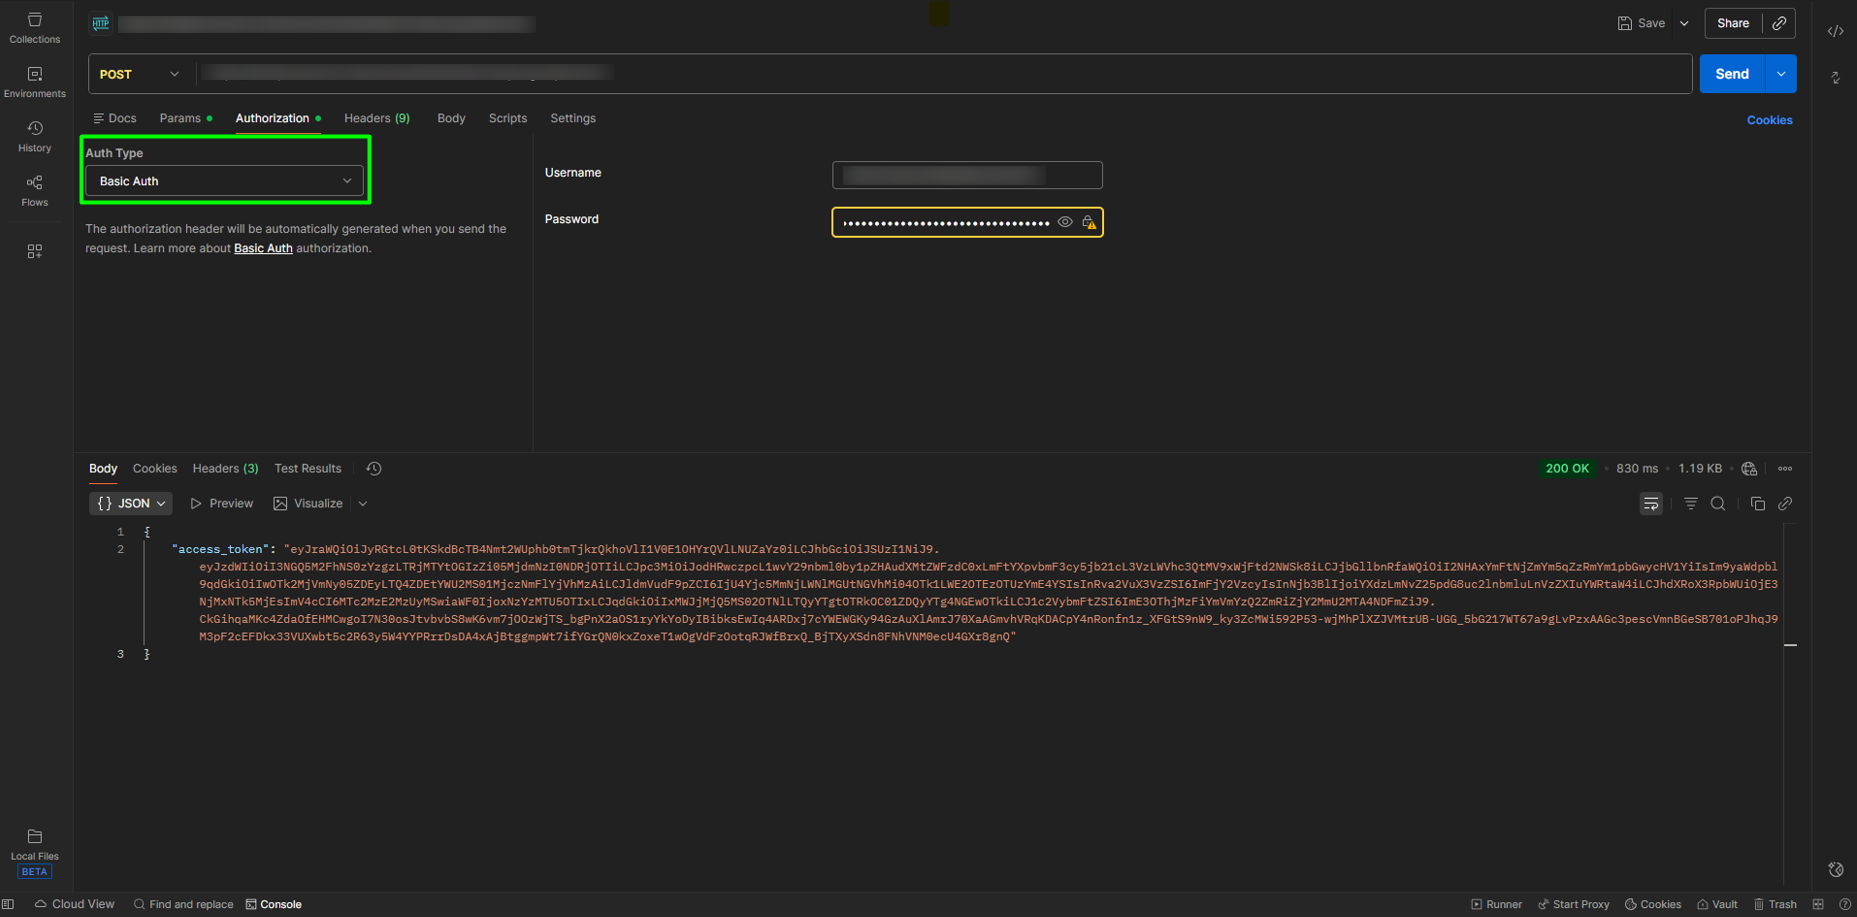Click the filter response icon
This screenshot has height=917, width=1857.
1690,504
